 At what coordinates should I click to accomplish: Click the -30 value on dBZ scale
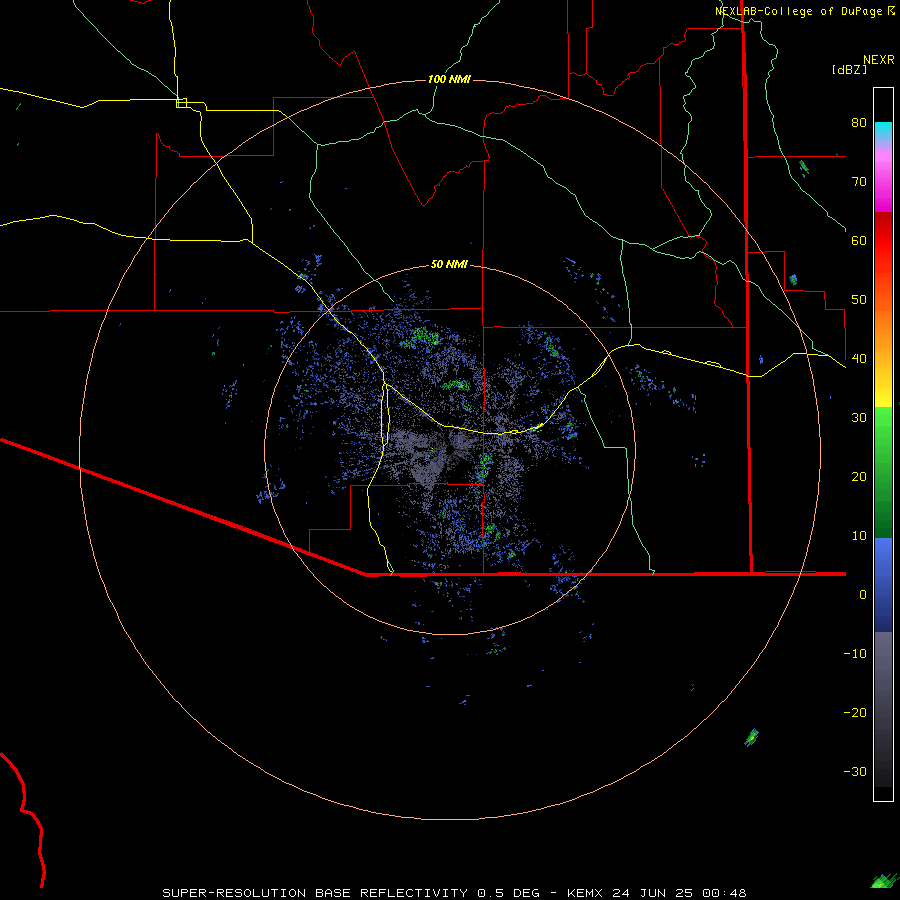tap(855, 772)
